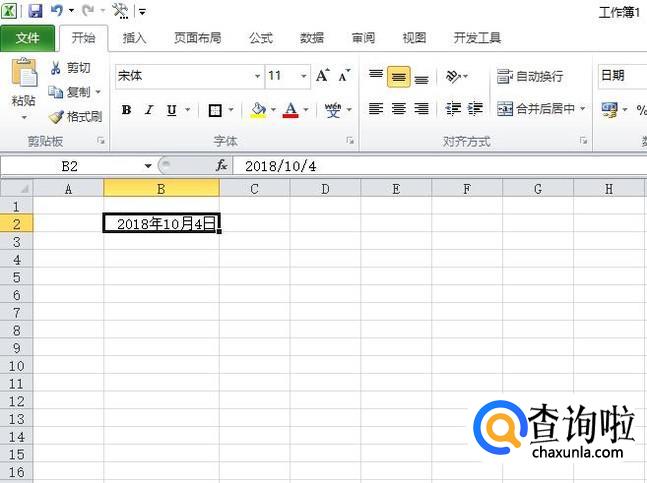Image resolution: width=647 pixels, height=483 pixels.
Task: Open the Excel application icon menu
Action: [9, 11]
